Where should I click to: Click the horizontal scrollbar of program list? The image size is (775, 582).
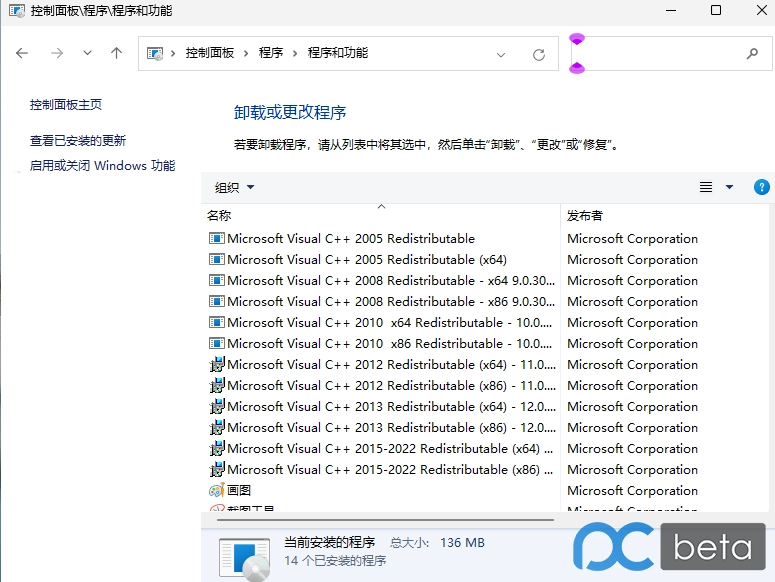click(x=385, y=520)
